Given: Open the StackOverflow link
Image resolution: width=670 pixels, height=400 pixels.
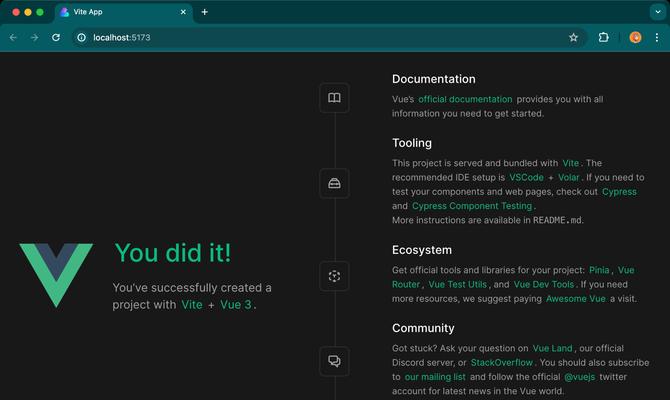Looking at the screenshot, I should [x=502, y=362].
